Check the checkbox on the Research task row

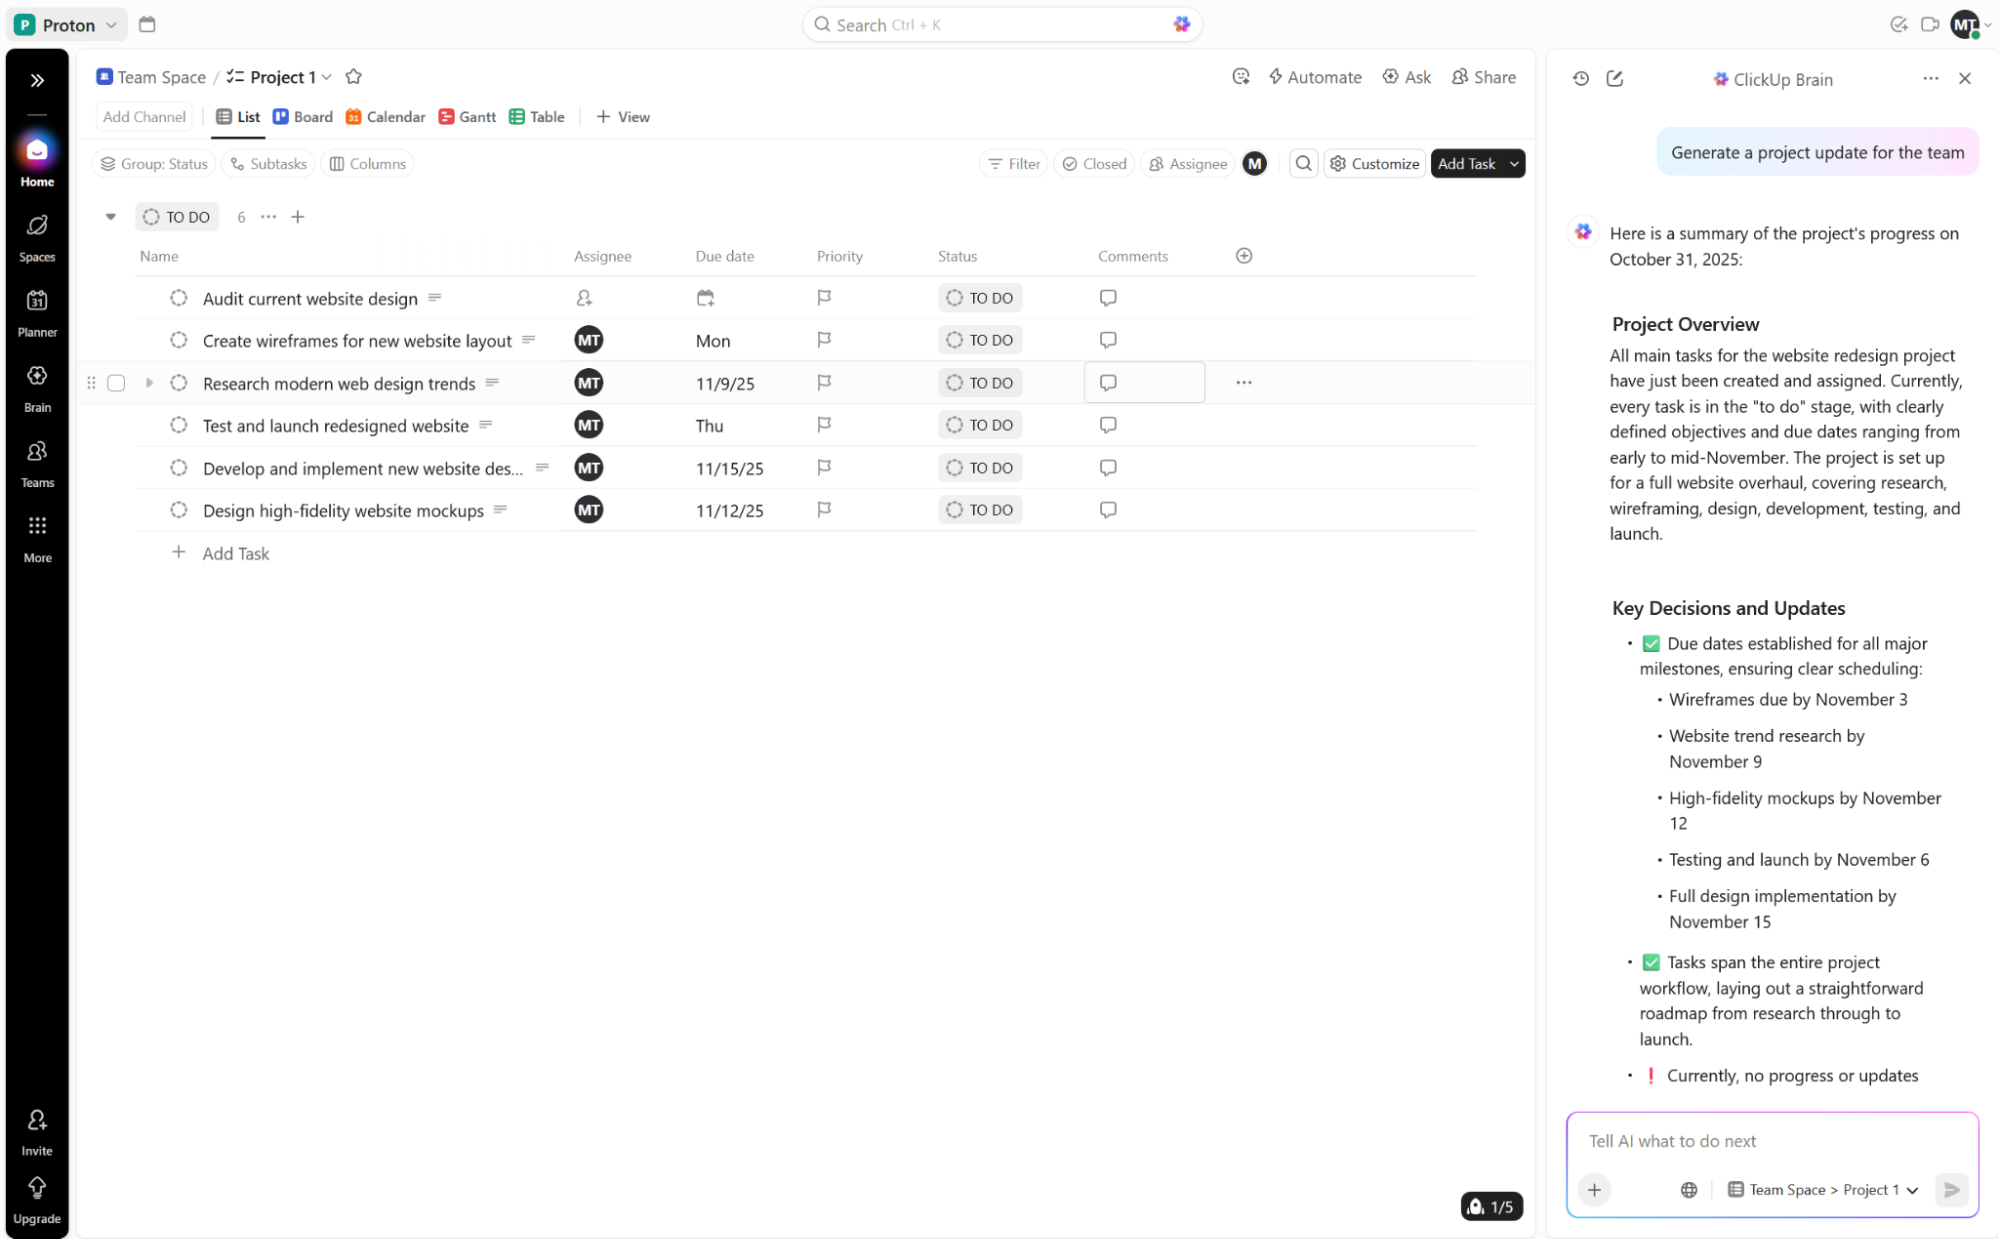point(116,382)
